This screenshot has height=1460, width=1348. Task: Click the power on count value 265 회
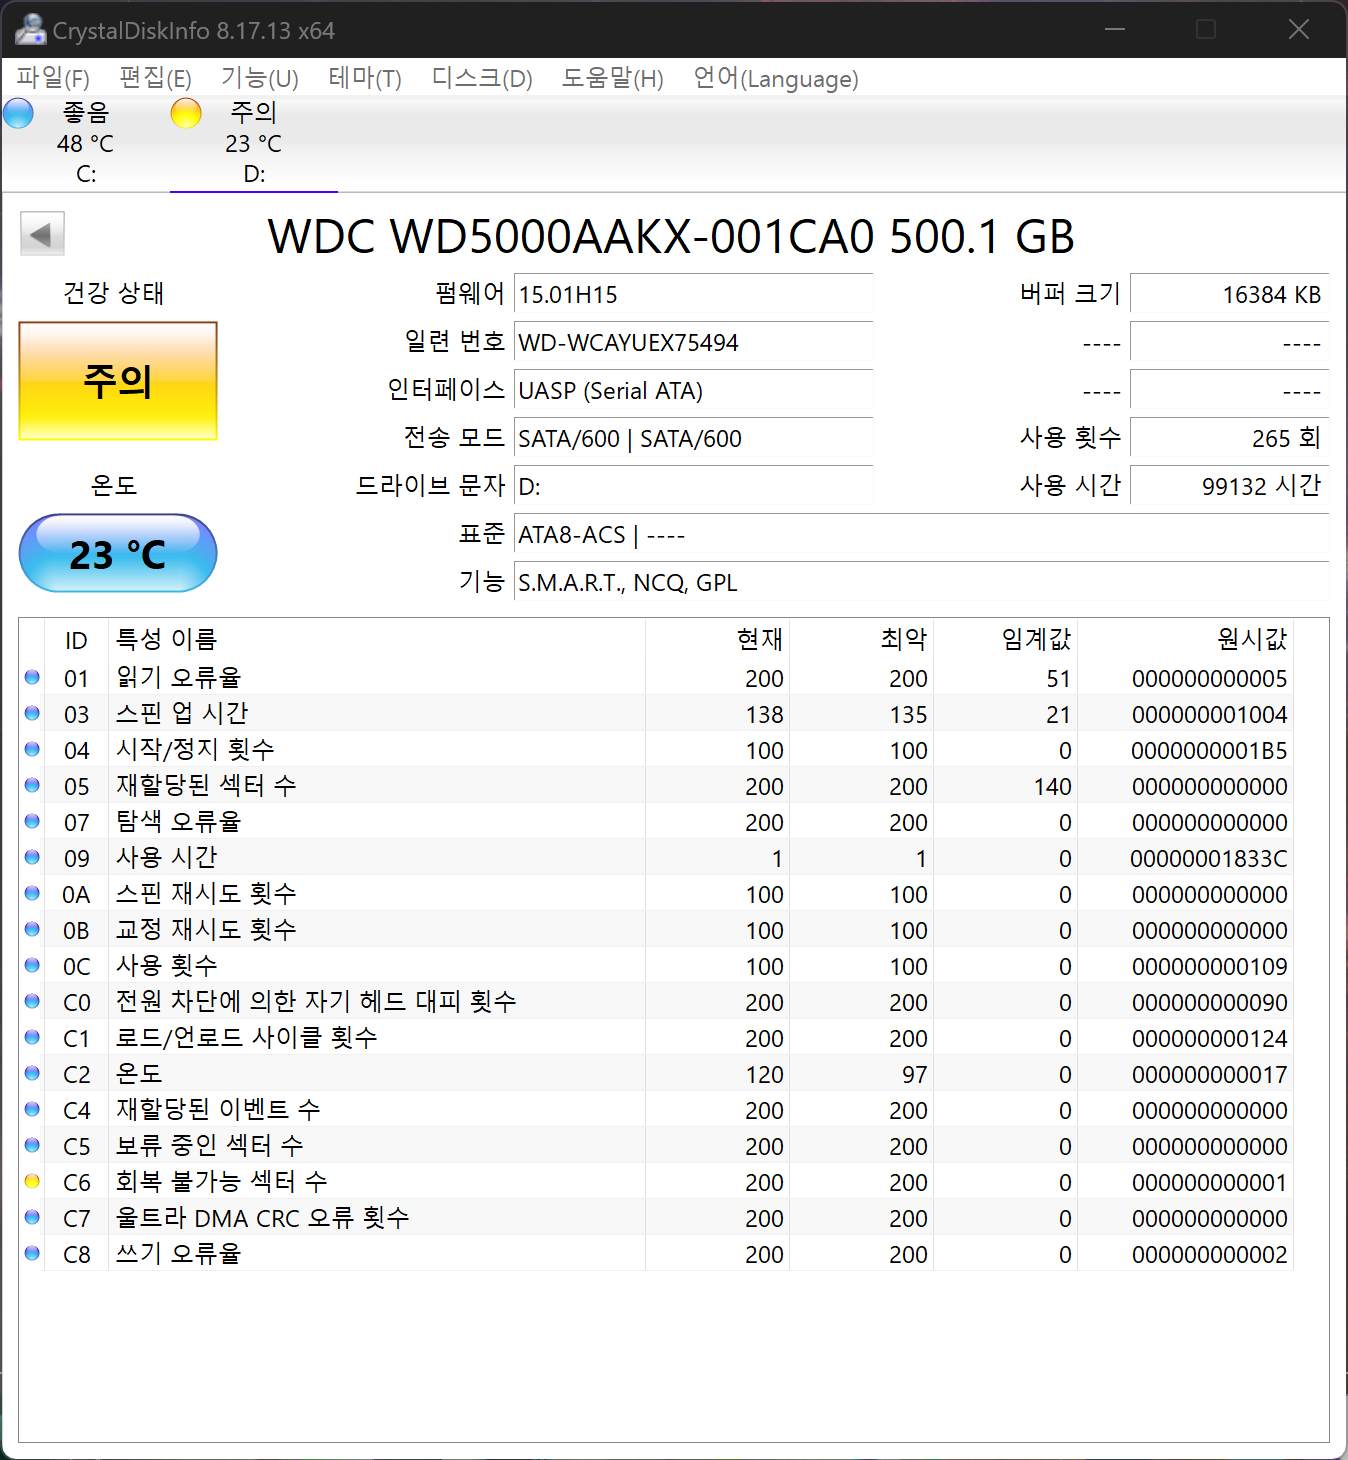[x=1229, y=438]
